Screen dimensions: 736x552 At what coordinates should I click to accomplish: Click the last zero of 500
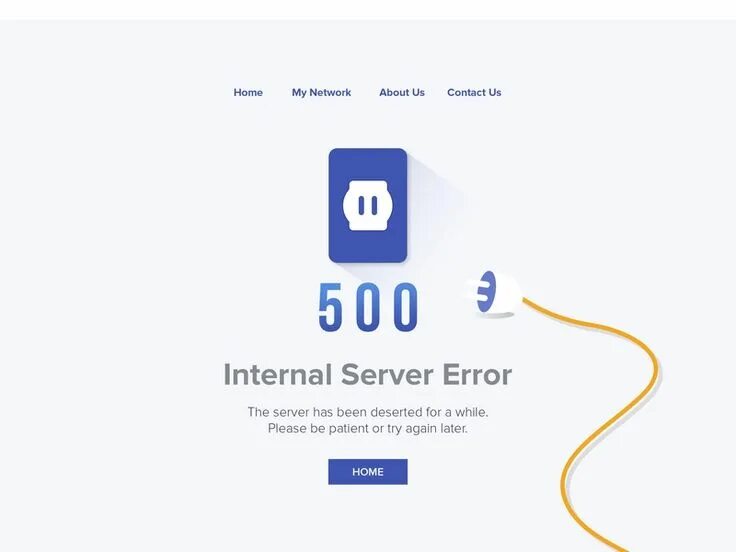click(406, 307)
